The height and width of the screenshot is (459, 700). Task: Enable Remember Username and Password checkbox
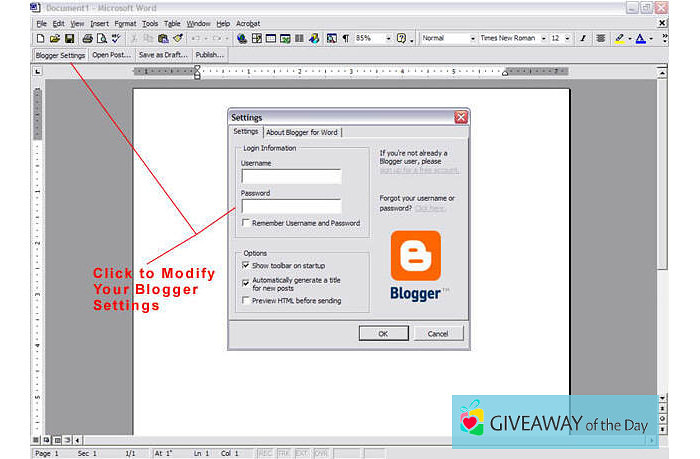(246, 223)
